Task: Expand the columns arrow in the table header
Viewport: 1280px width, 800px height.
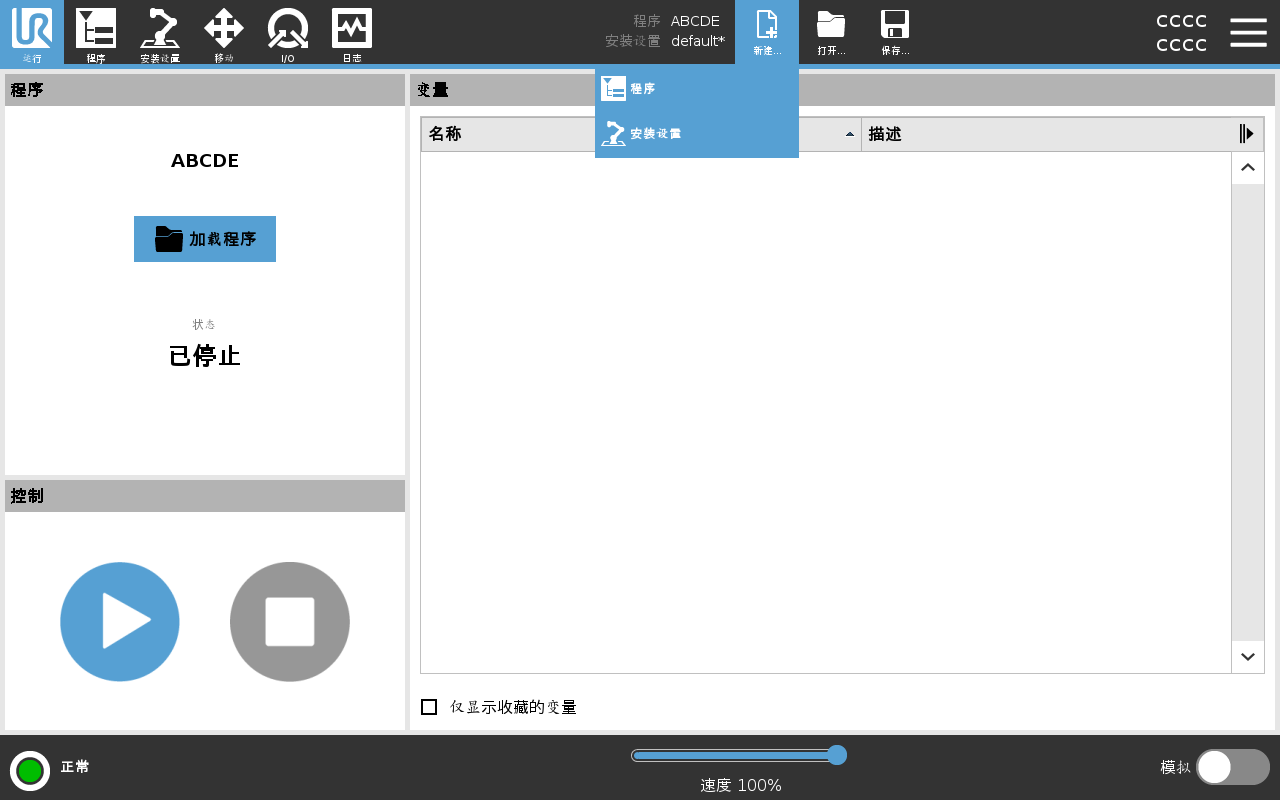Action: pos(1246,134)
